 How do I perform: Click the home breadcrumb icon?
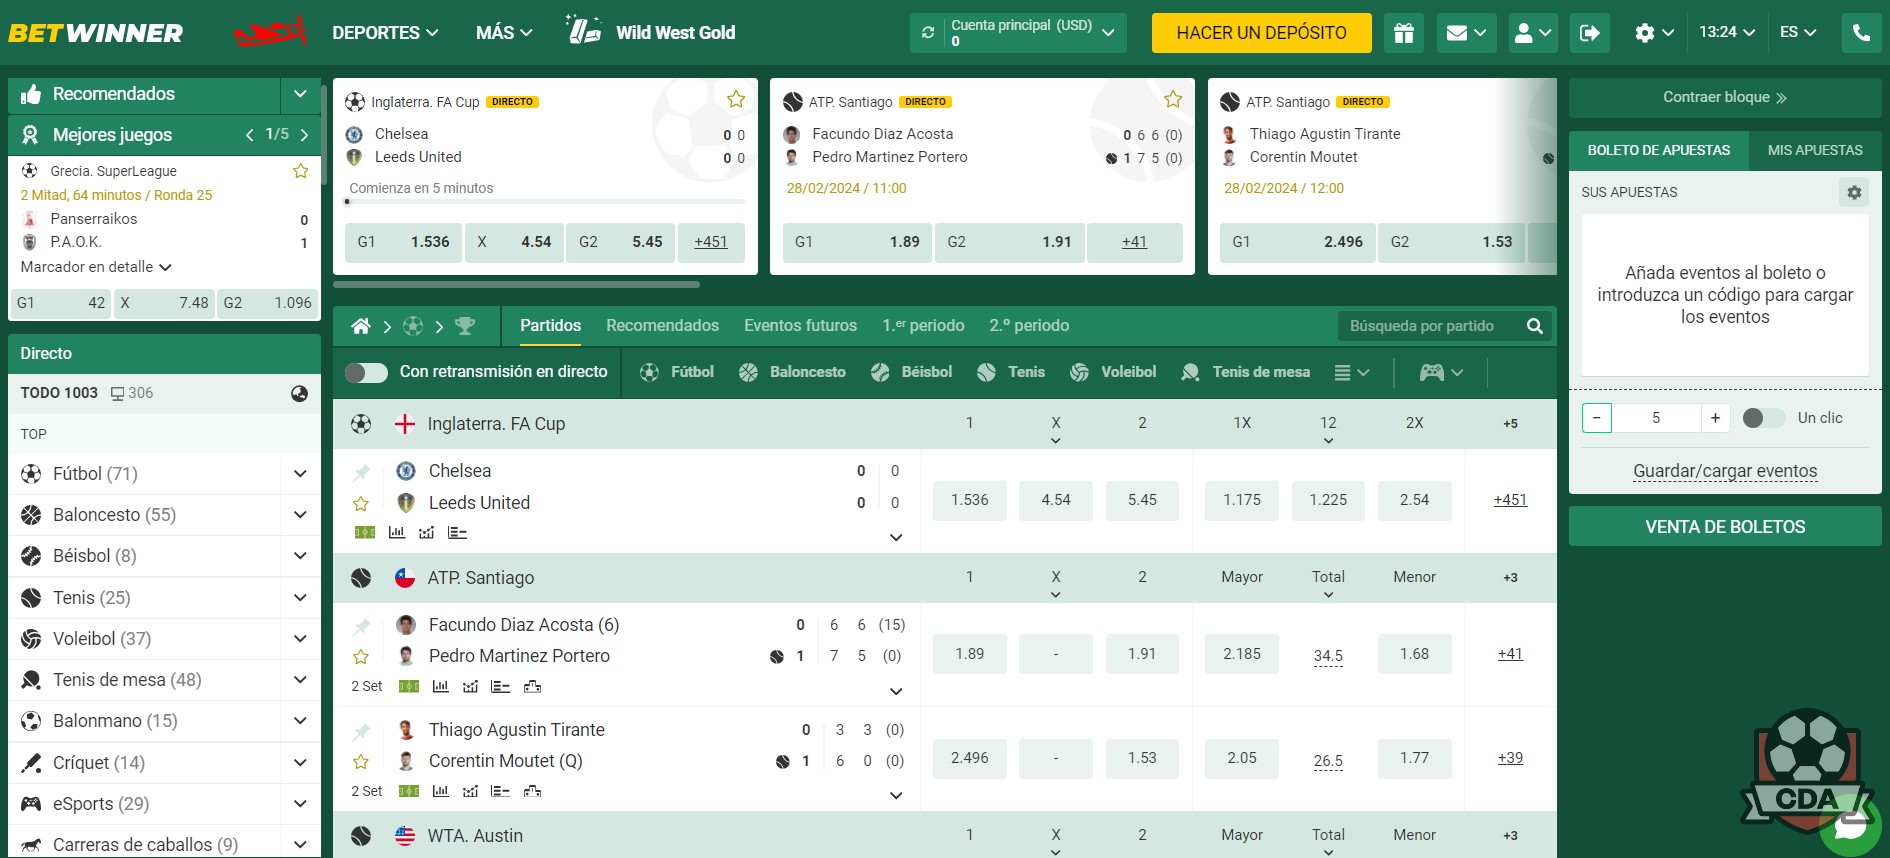361,326
